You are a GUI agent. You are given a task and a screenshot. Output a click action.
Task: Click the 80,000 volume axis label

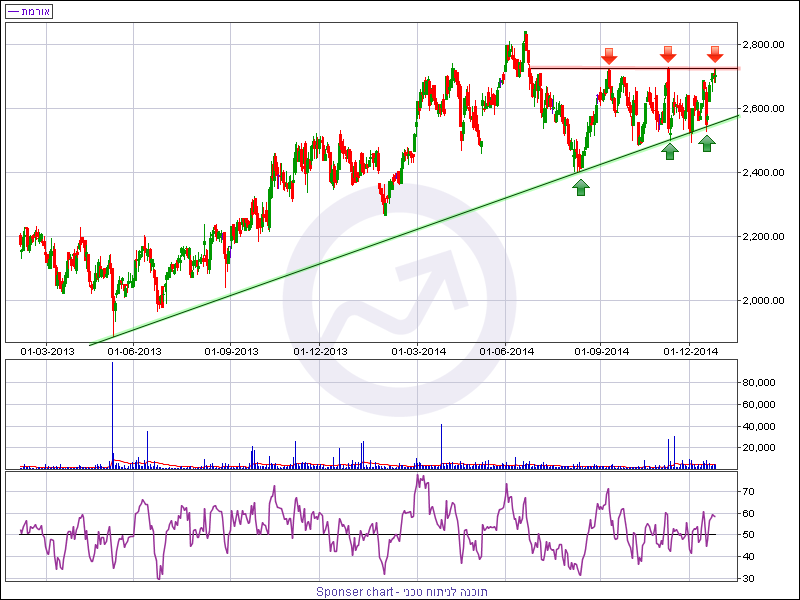pyautogui.click(x=759, y=383)
